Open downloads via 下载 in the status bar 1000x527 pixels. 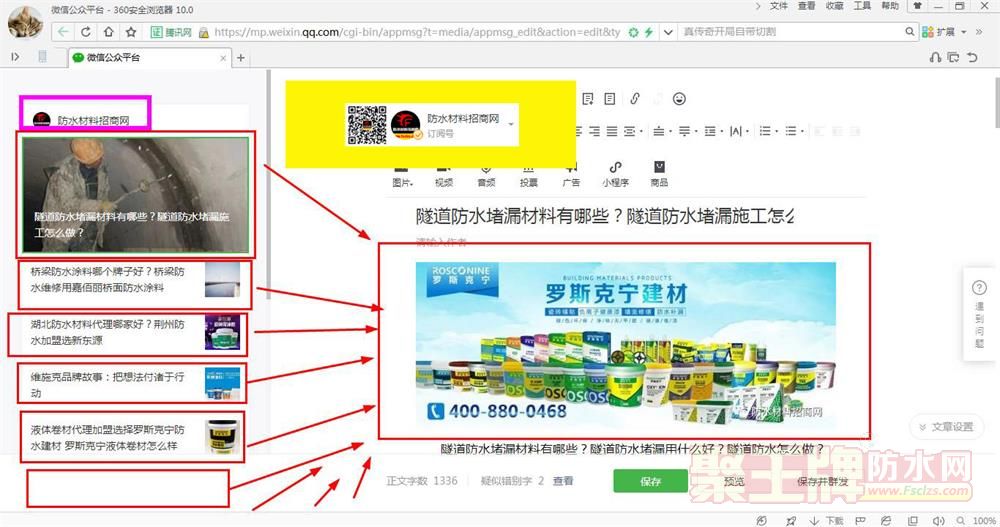[x=827, y=521]
